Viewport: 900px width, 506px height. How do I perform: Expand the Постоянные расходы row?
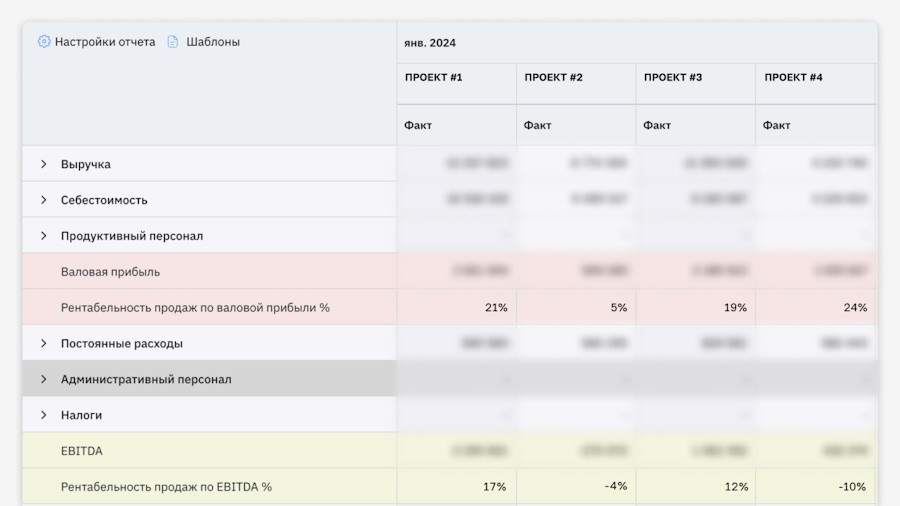[x=44, y=343]
